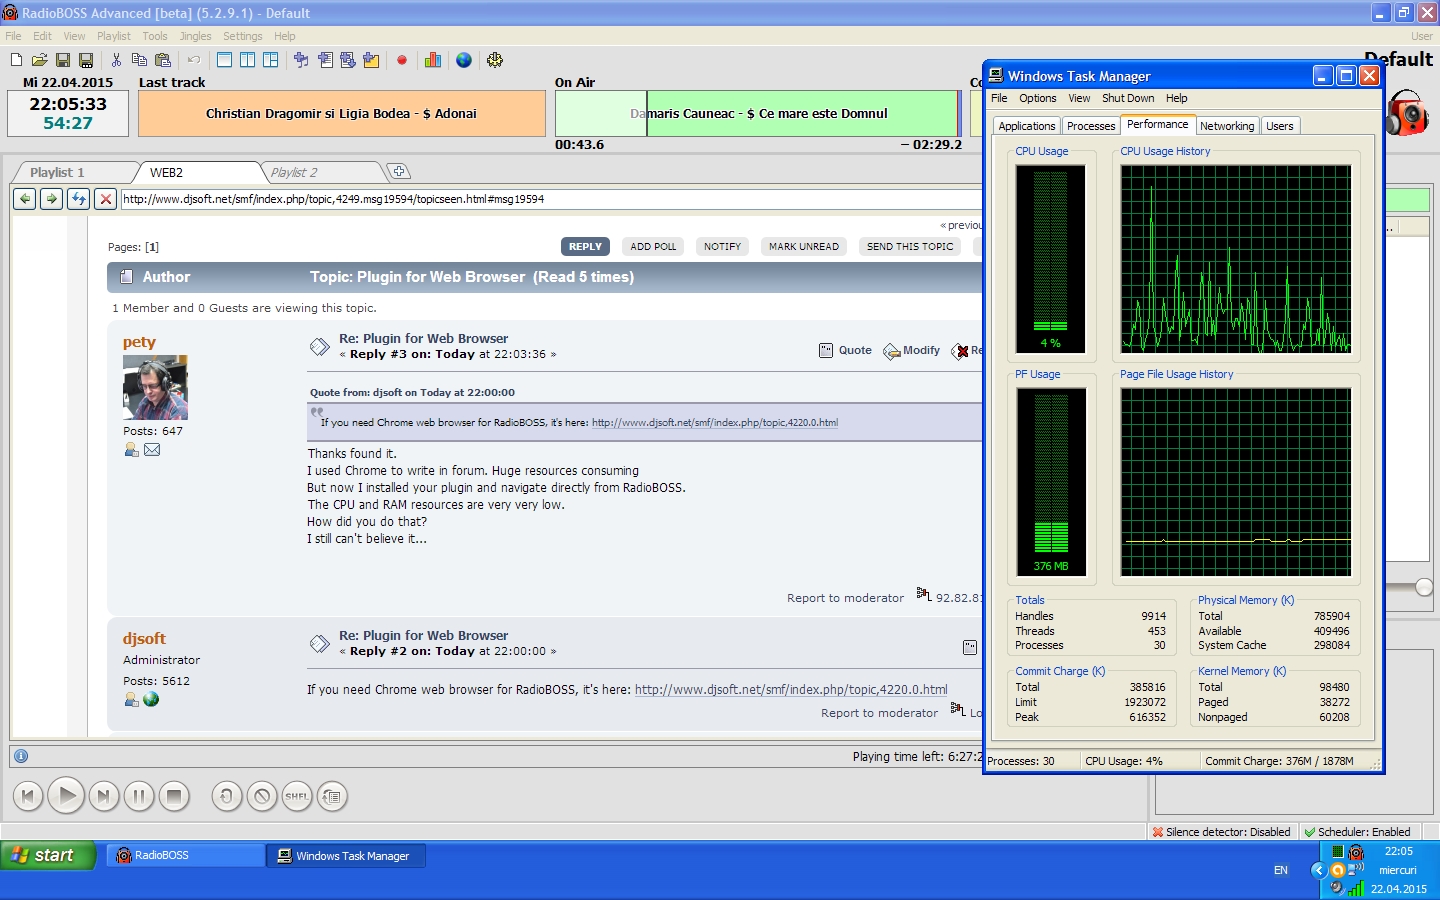Open Task Manager Options menu
The image size is (1440, 900).
1038,98
